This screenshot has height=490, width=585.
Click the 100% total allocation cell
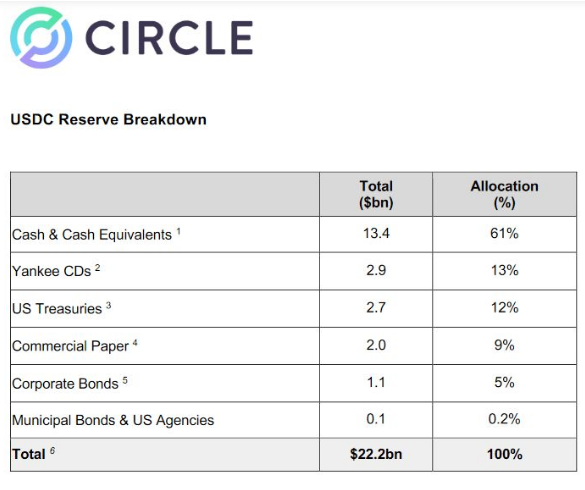coord(504,454)
